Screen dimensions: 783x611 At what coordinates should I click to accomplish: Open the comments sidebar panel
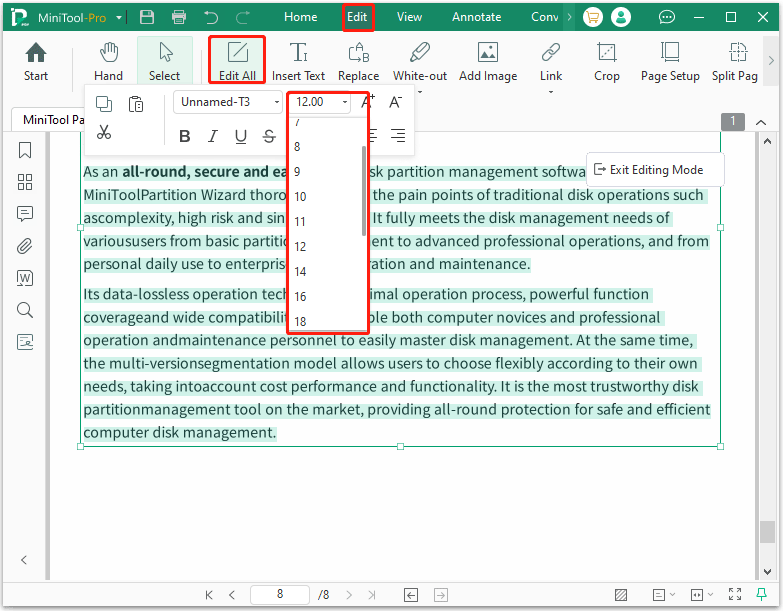tap(25, 214)
